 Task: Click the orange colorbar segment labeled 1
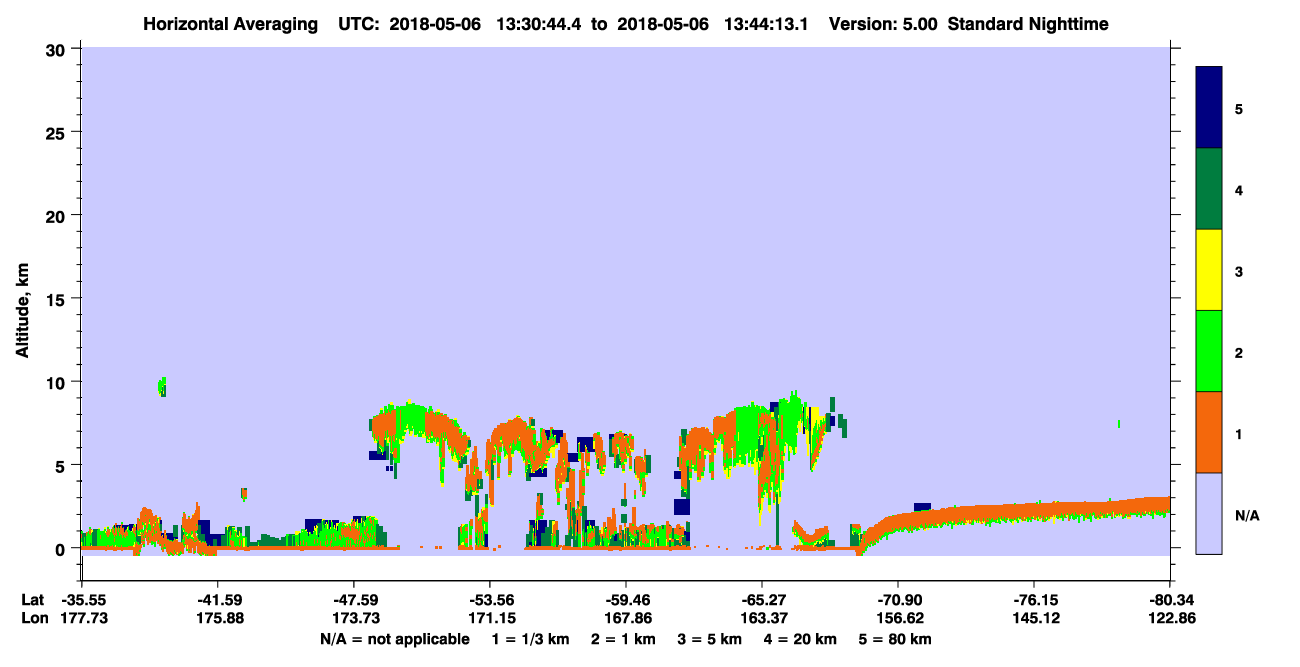tap(1209, 432)
